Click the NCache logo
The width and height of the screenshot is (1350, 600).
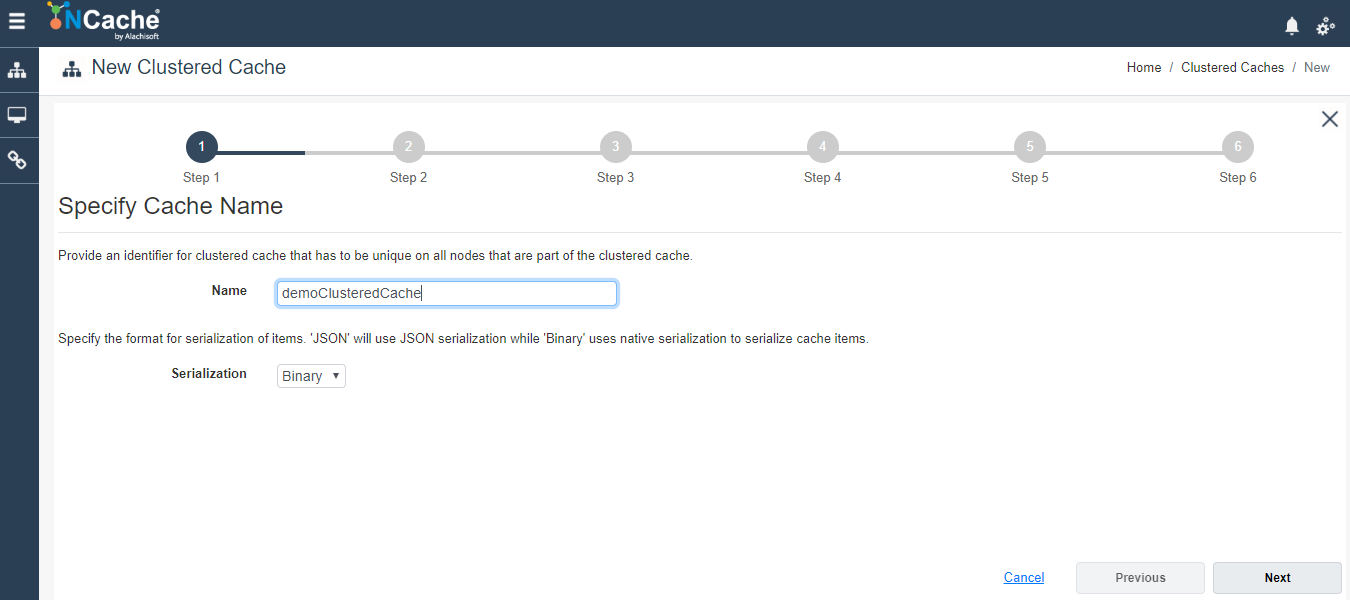103,21
